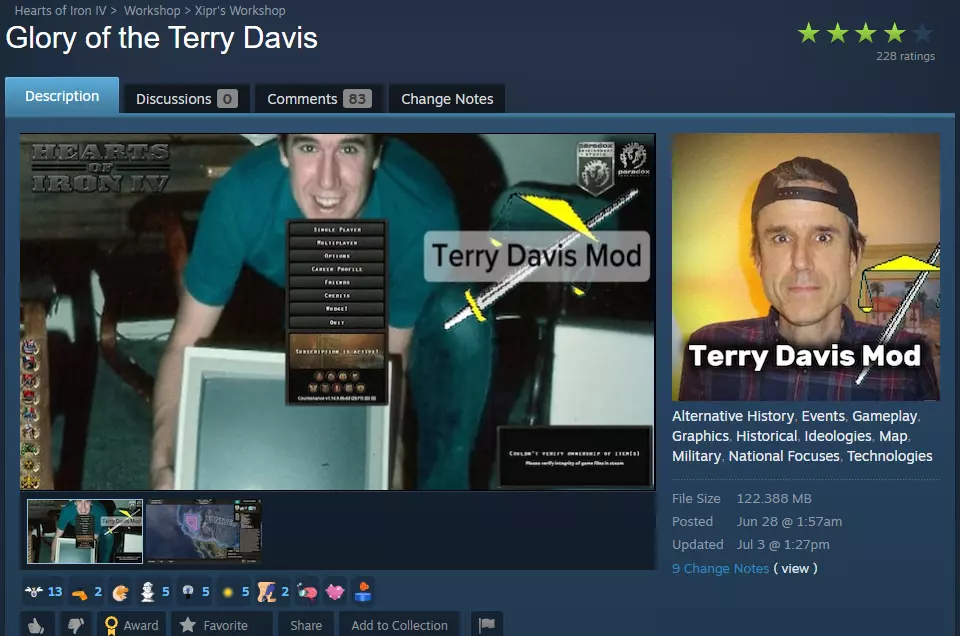Click the scroll and quill award reaction
The height and width of the screenshot is (636, 960).
[273, 591]
